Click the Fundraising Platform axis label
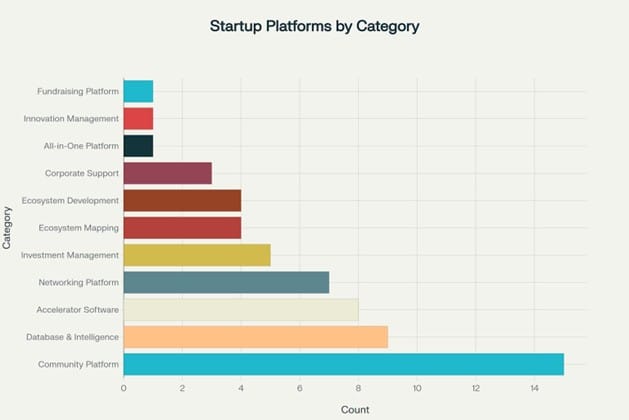Viewport: 629px width, 420px height. coord(78,91)
